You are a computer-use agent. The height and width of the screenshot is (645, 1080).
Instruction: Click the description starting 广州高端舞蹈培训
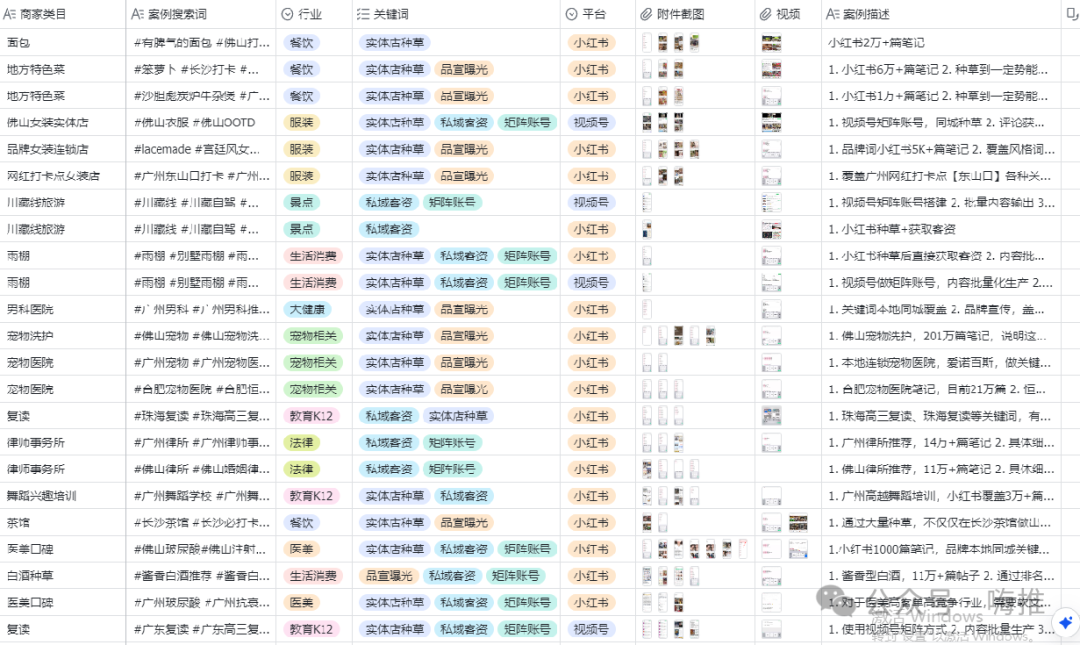coord(941,496)
